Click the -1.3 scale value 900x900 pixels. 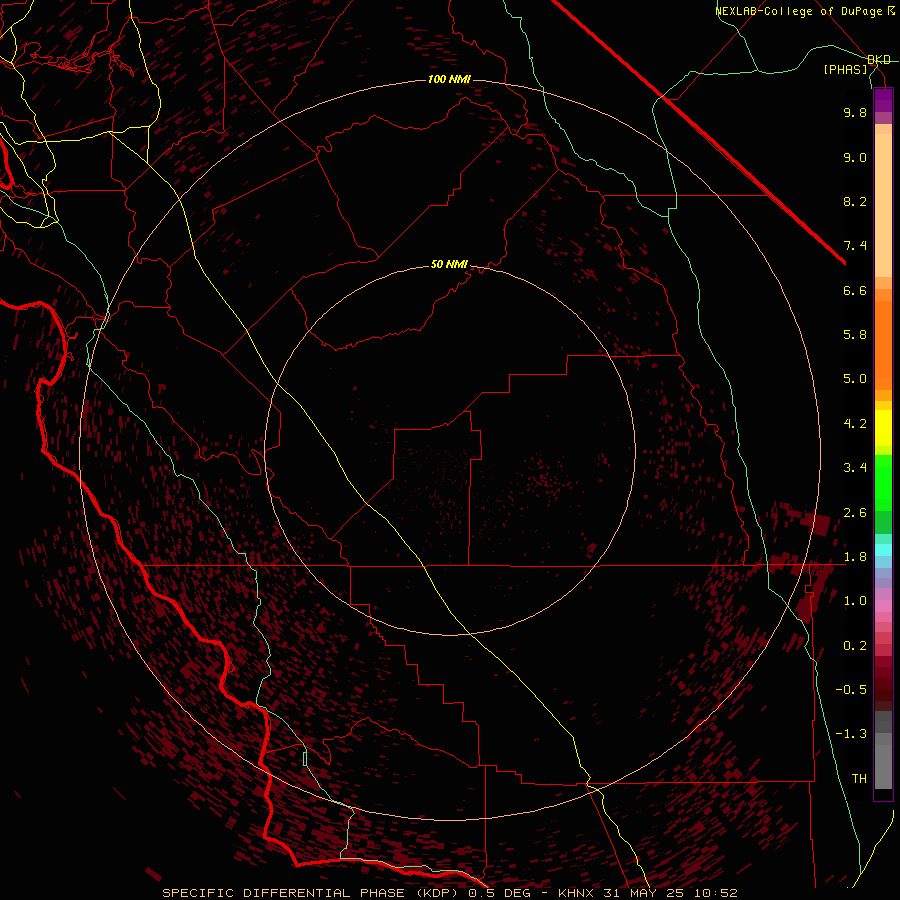tap(851, 734)
